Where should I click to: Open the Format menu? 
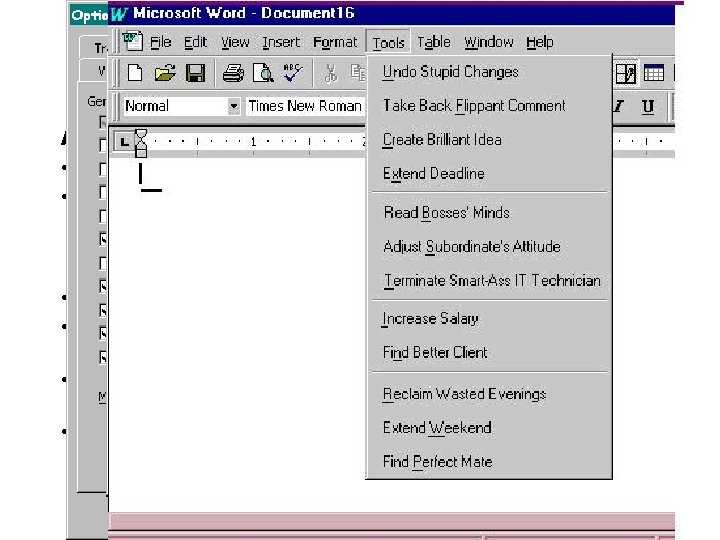pos(335,42)
